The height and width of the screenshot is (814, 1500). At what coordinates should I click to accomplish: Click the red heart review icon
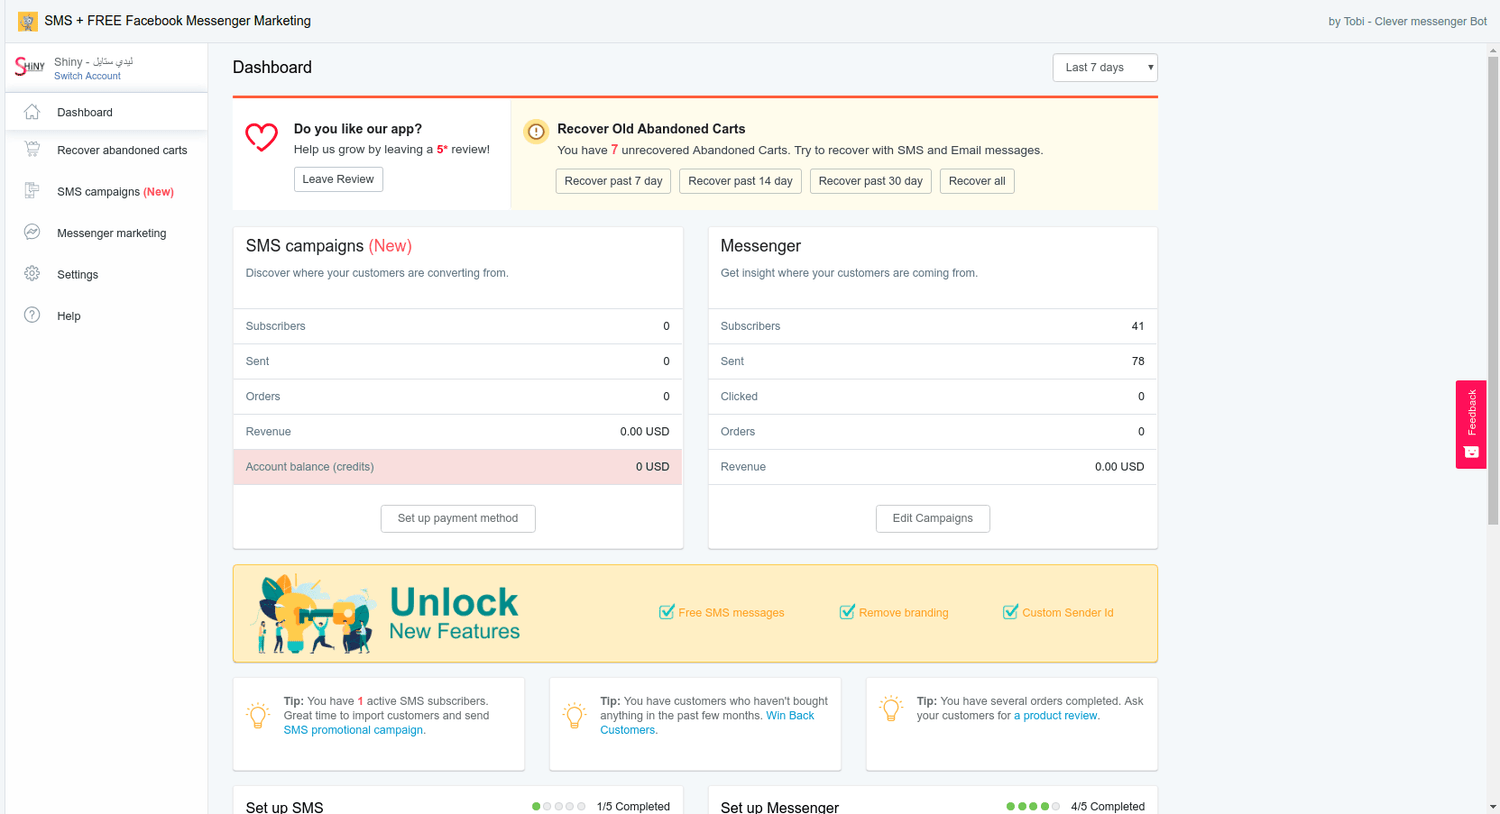coord(262,137)
